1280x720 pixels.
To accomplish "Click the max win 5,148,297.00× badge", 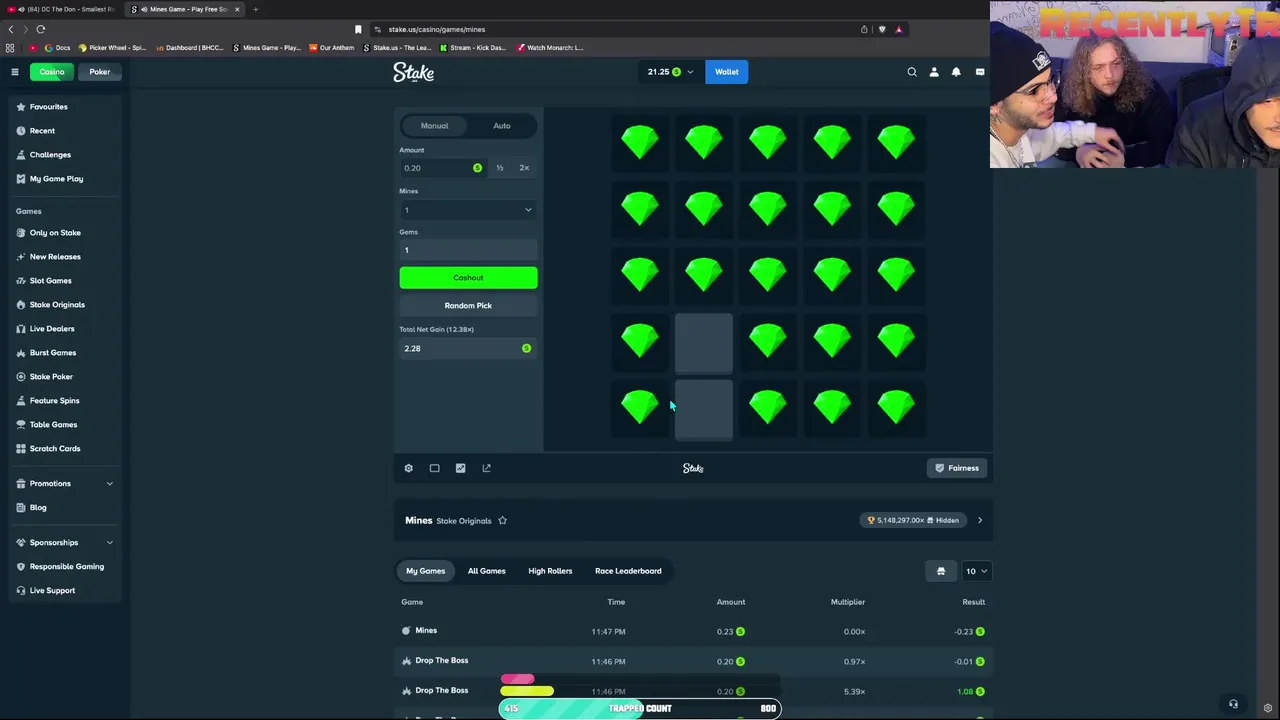I will click(x=913, y=520).
